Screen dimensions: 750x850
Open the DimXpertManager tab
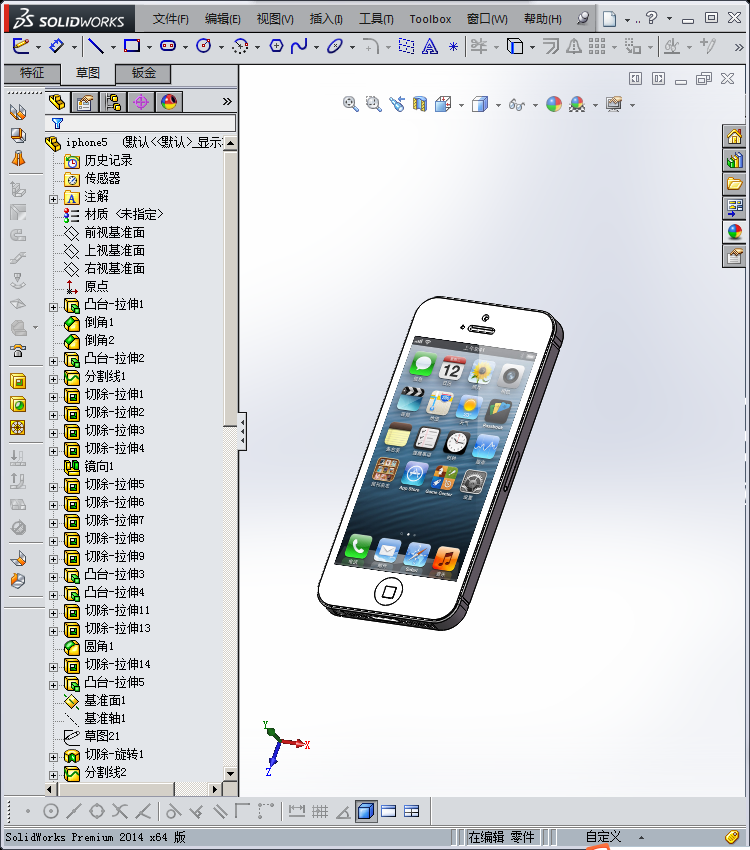click(x=141, y=102)
